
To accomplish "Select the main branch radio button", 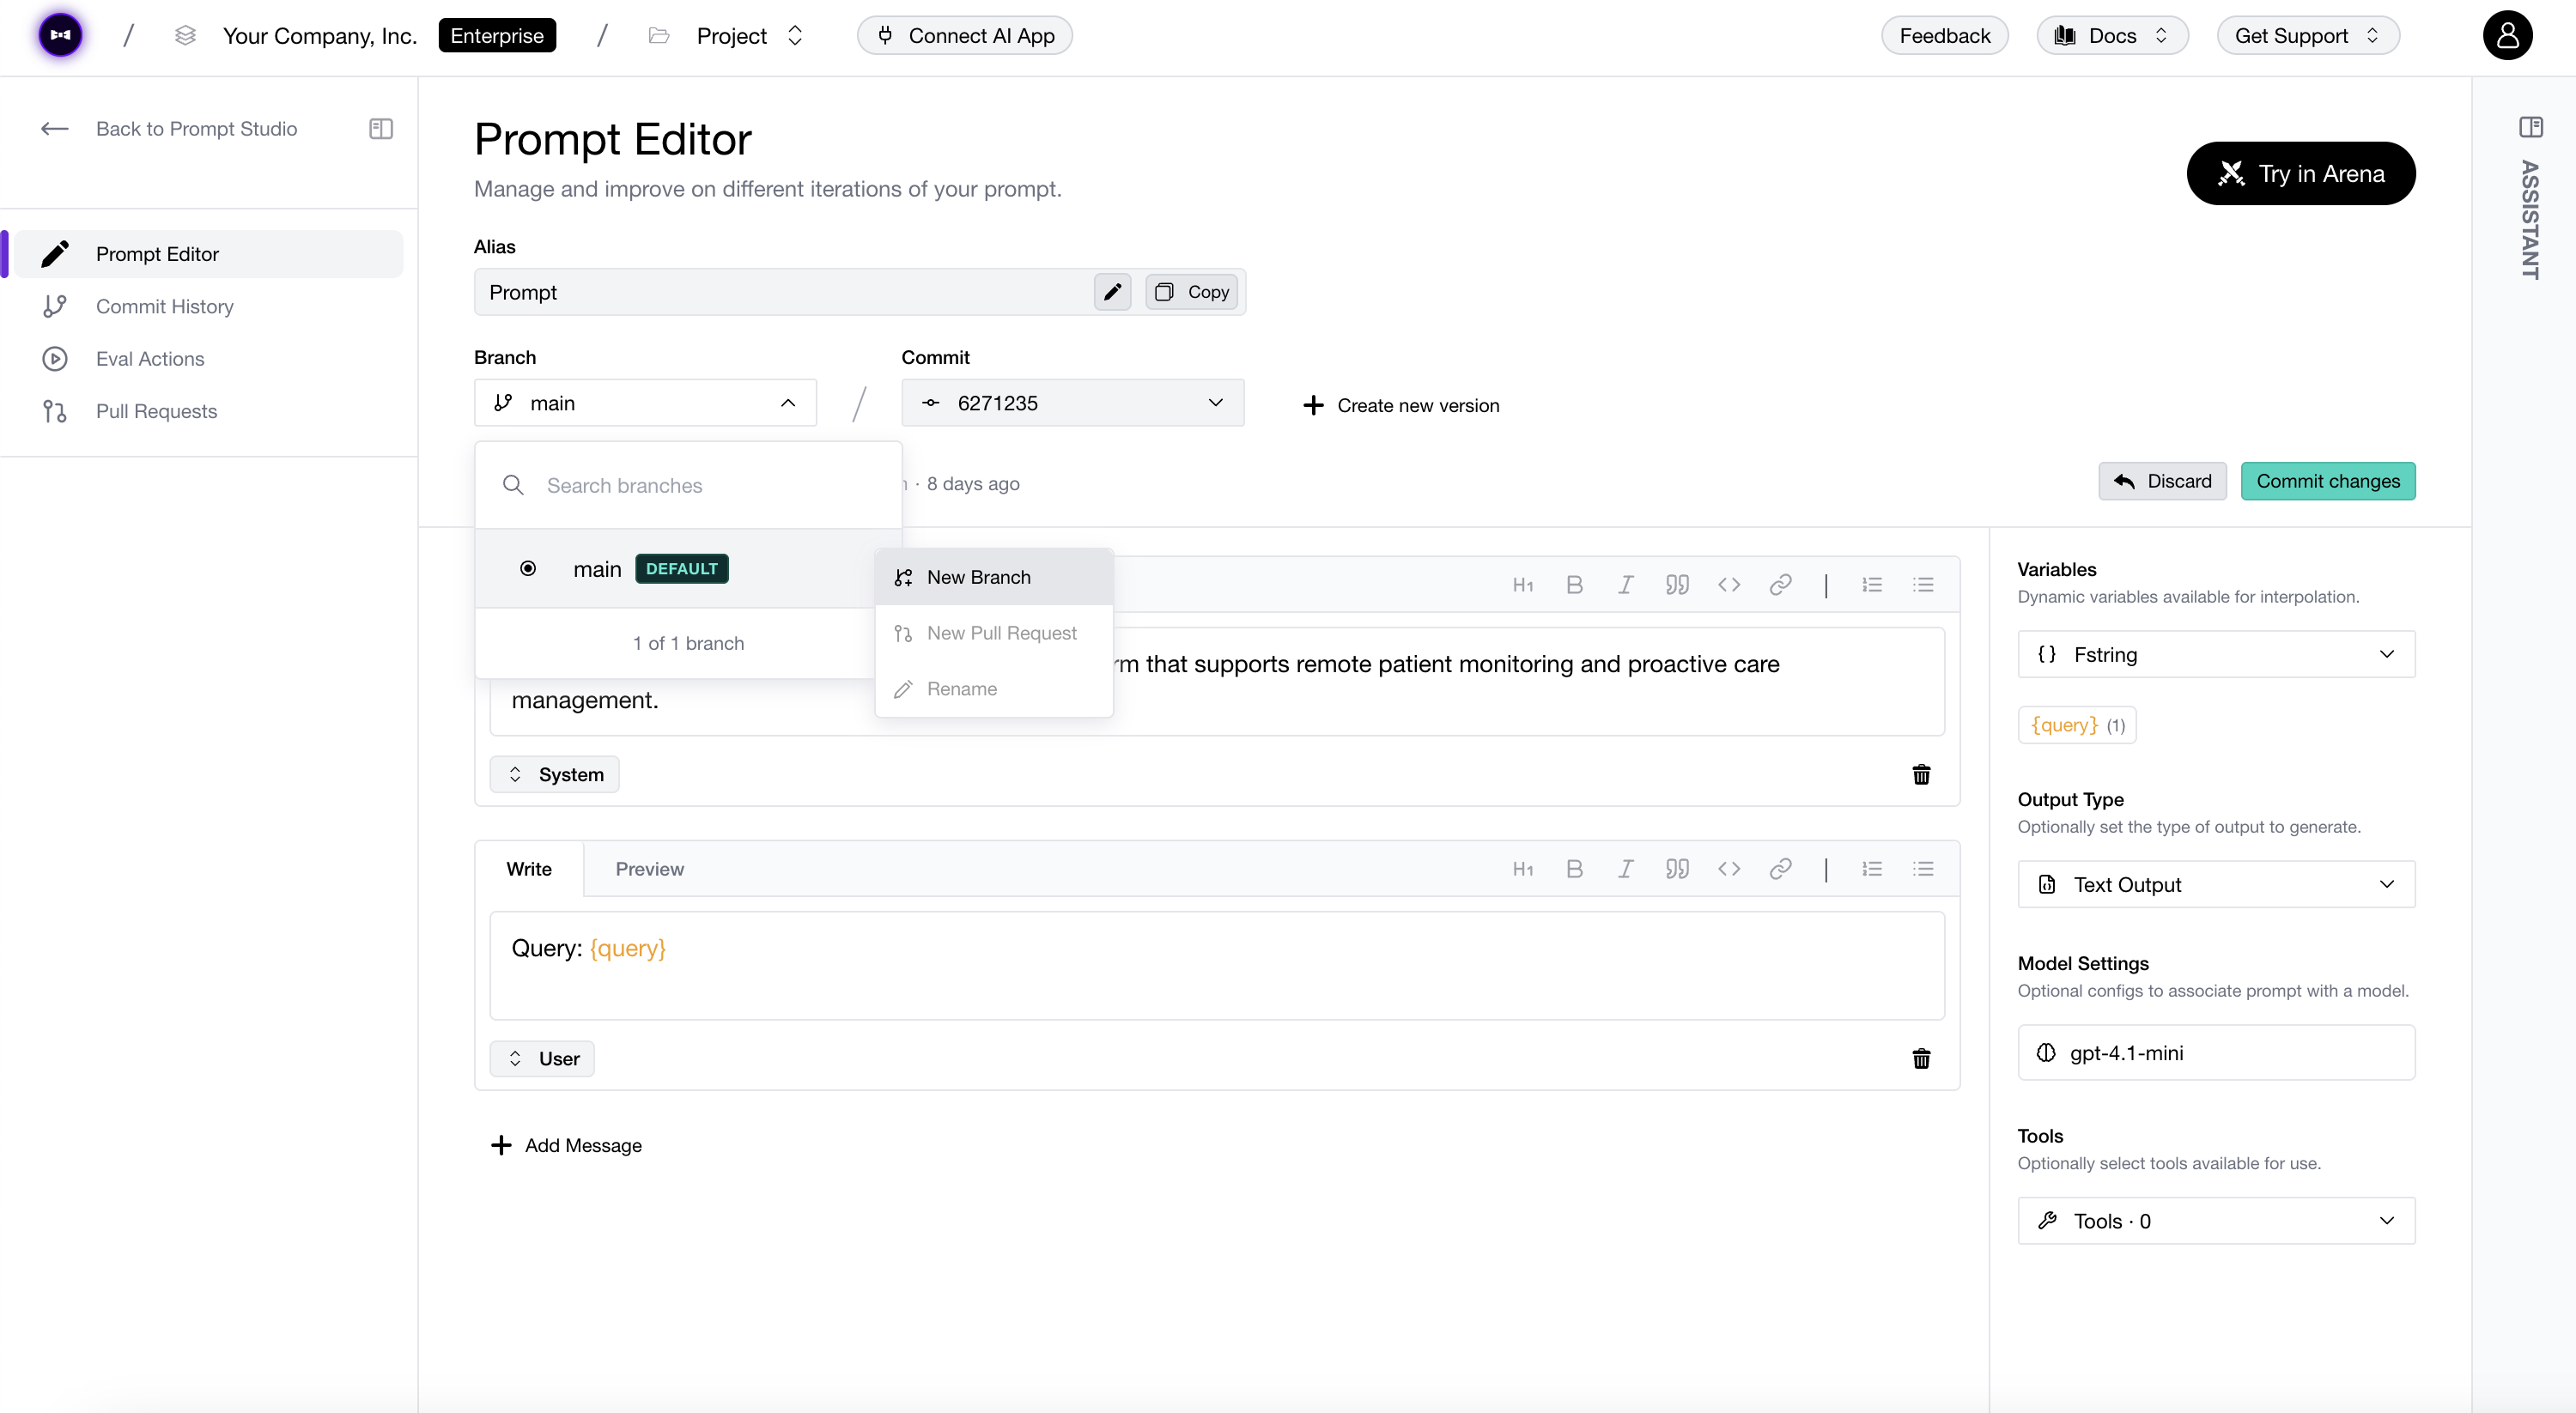I will pyautogui.click(x=528, y=569).
